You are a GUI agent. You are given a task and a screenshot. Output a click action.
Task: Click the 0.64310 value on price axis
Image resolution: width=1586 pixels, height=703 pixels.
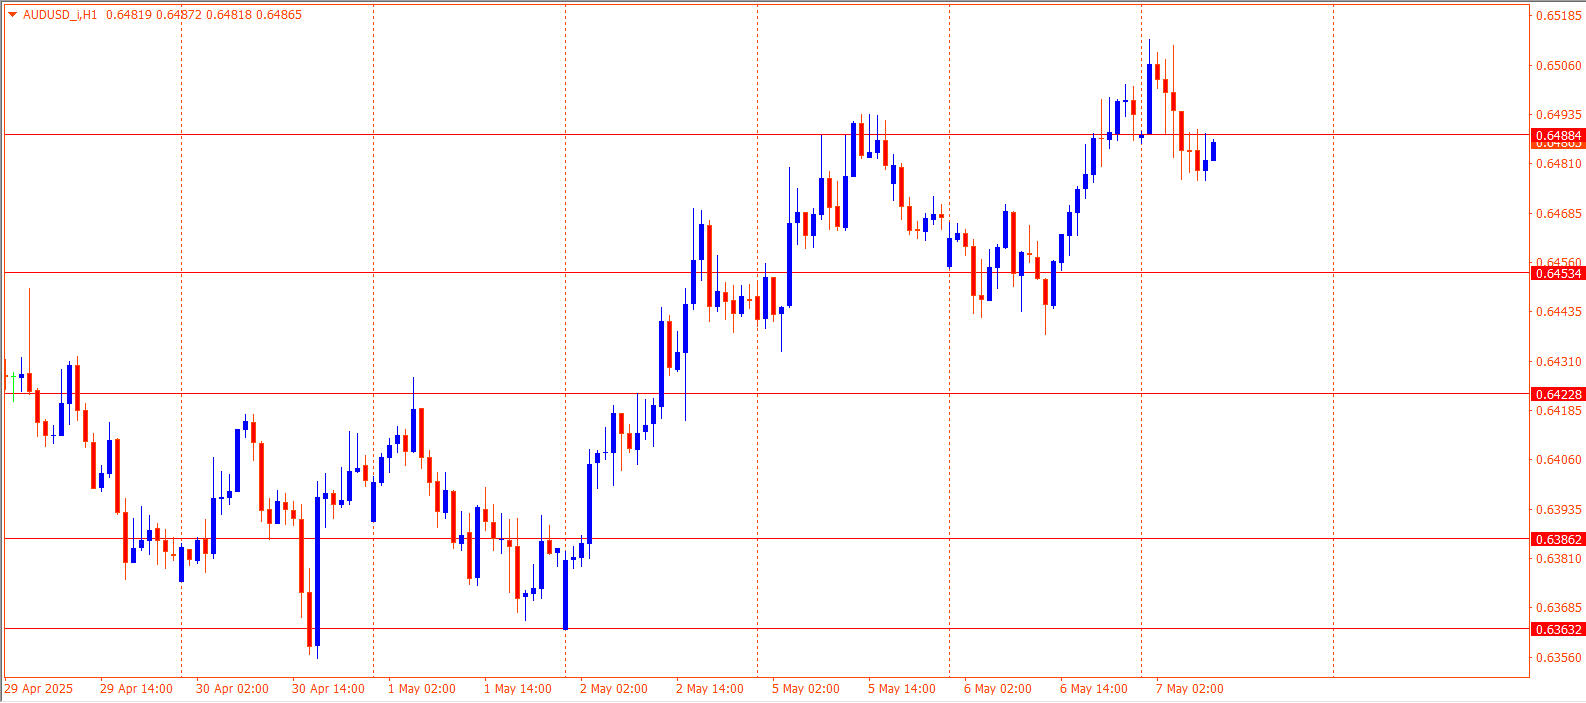[x=1559, y=362]
